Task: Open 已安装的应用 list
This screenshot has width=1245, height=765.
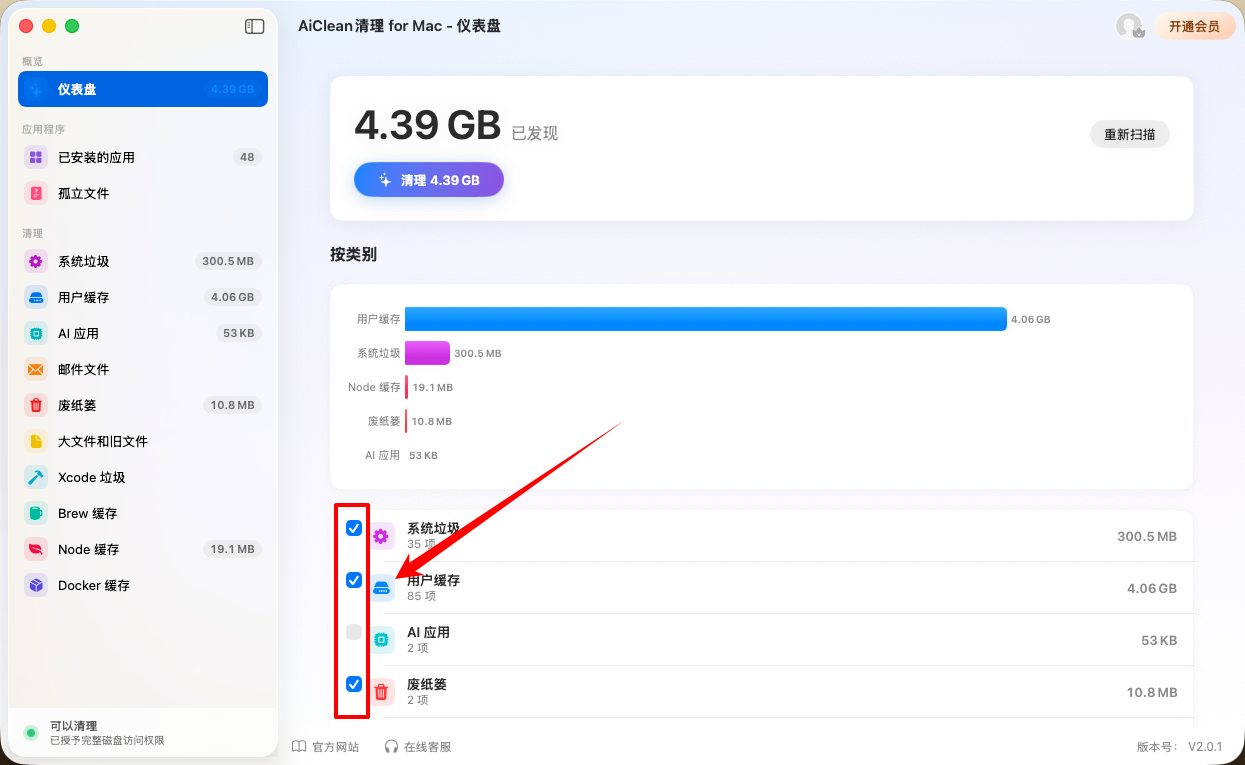Action: point(143,157)
